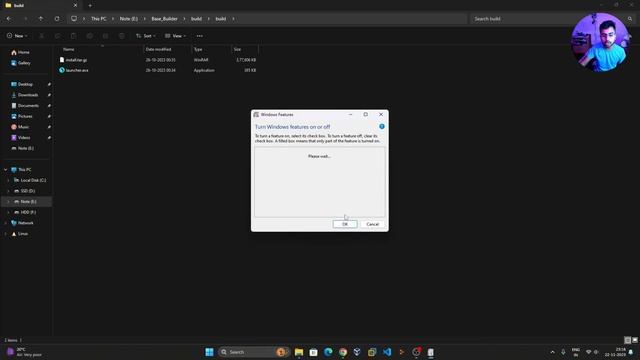Launch Microsoft Edge from the taskbar
The height and width of the screenshot is (360, 640).
coord(328,352)
